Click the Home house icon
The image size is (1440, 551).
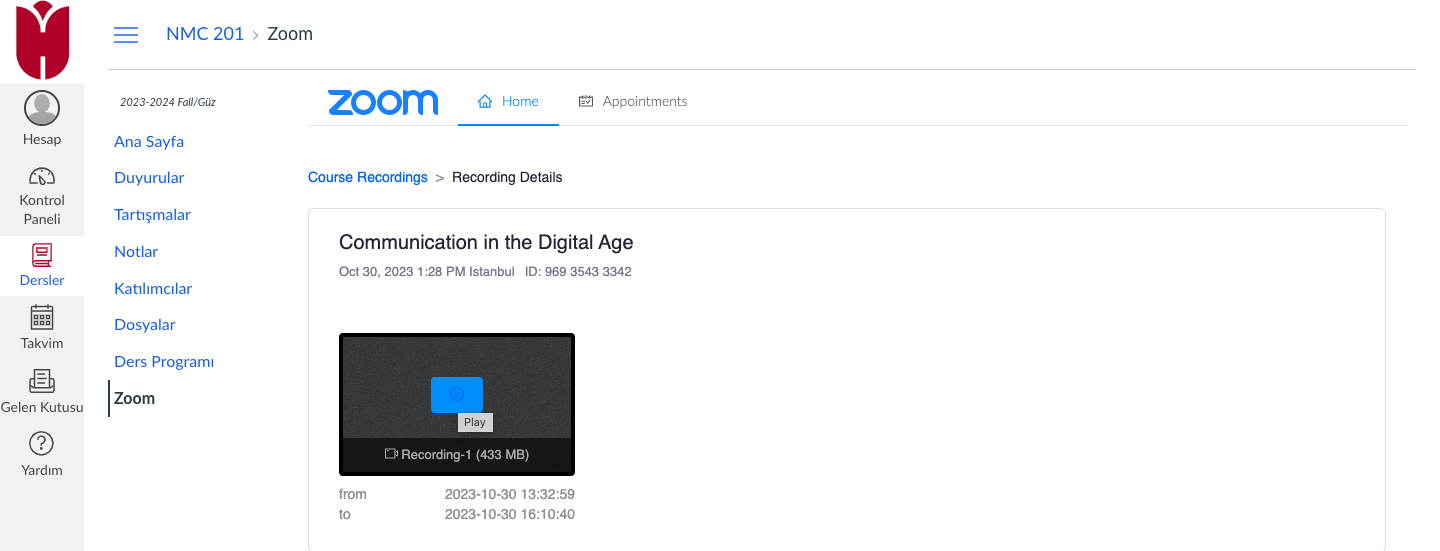coord(485,101)
